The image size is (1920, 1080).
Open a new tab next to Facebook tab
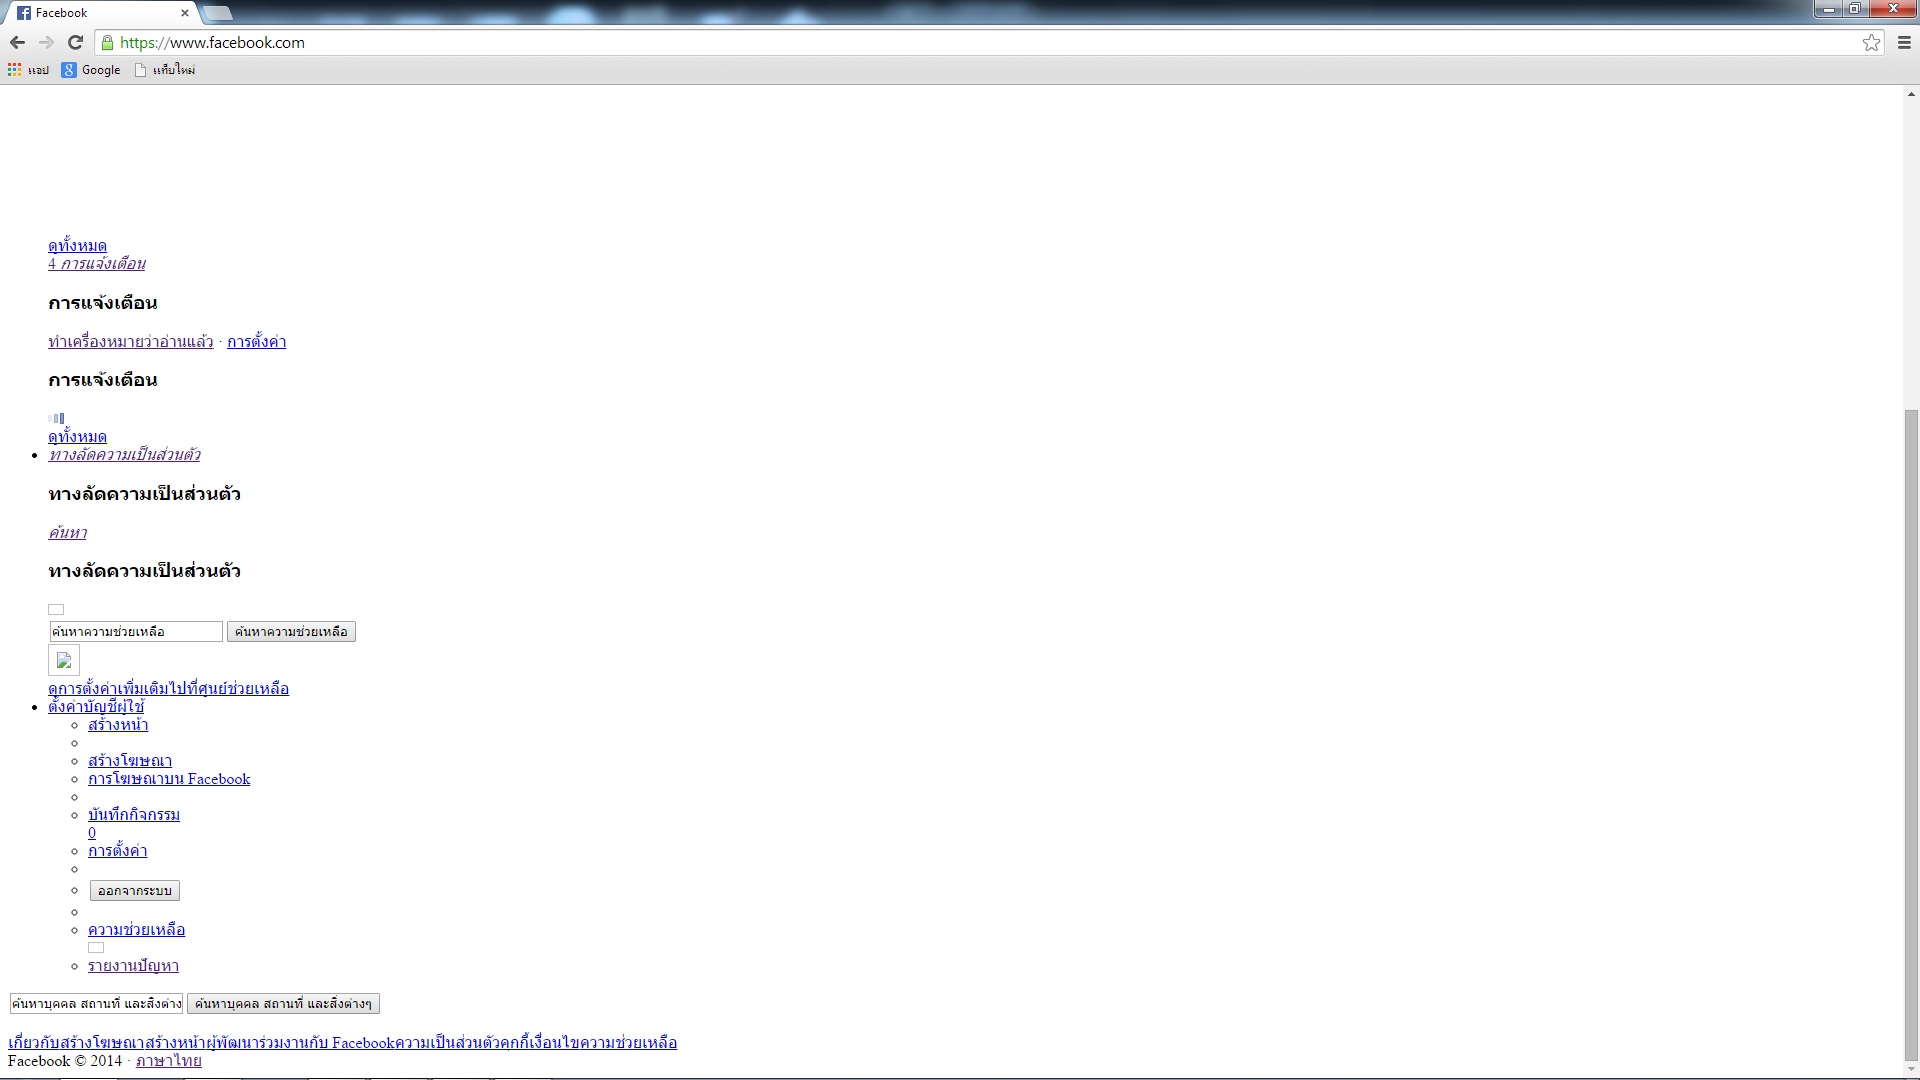click(x=217, y=13)
